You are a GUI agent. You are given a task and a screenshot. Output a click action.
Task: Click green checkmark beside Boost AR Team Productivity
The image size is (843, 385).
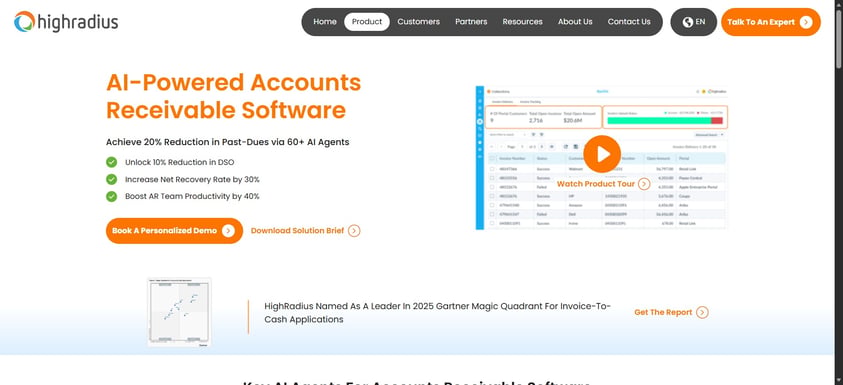111,196
